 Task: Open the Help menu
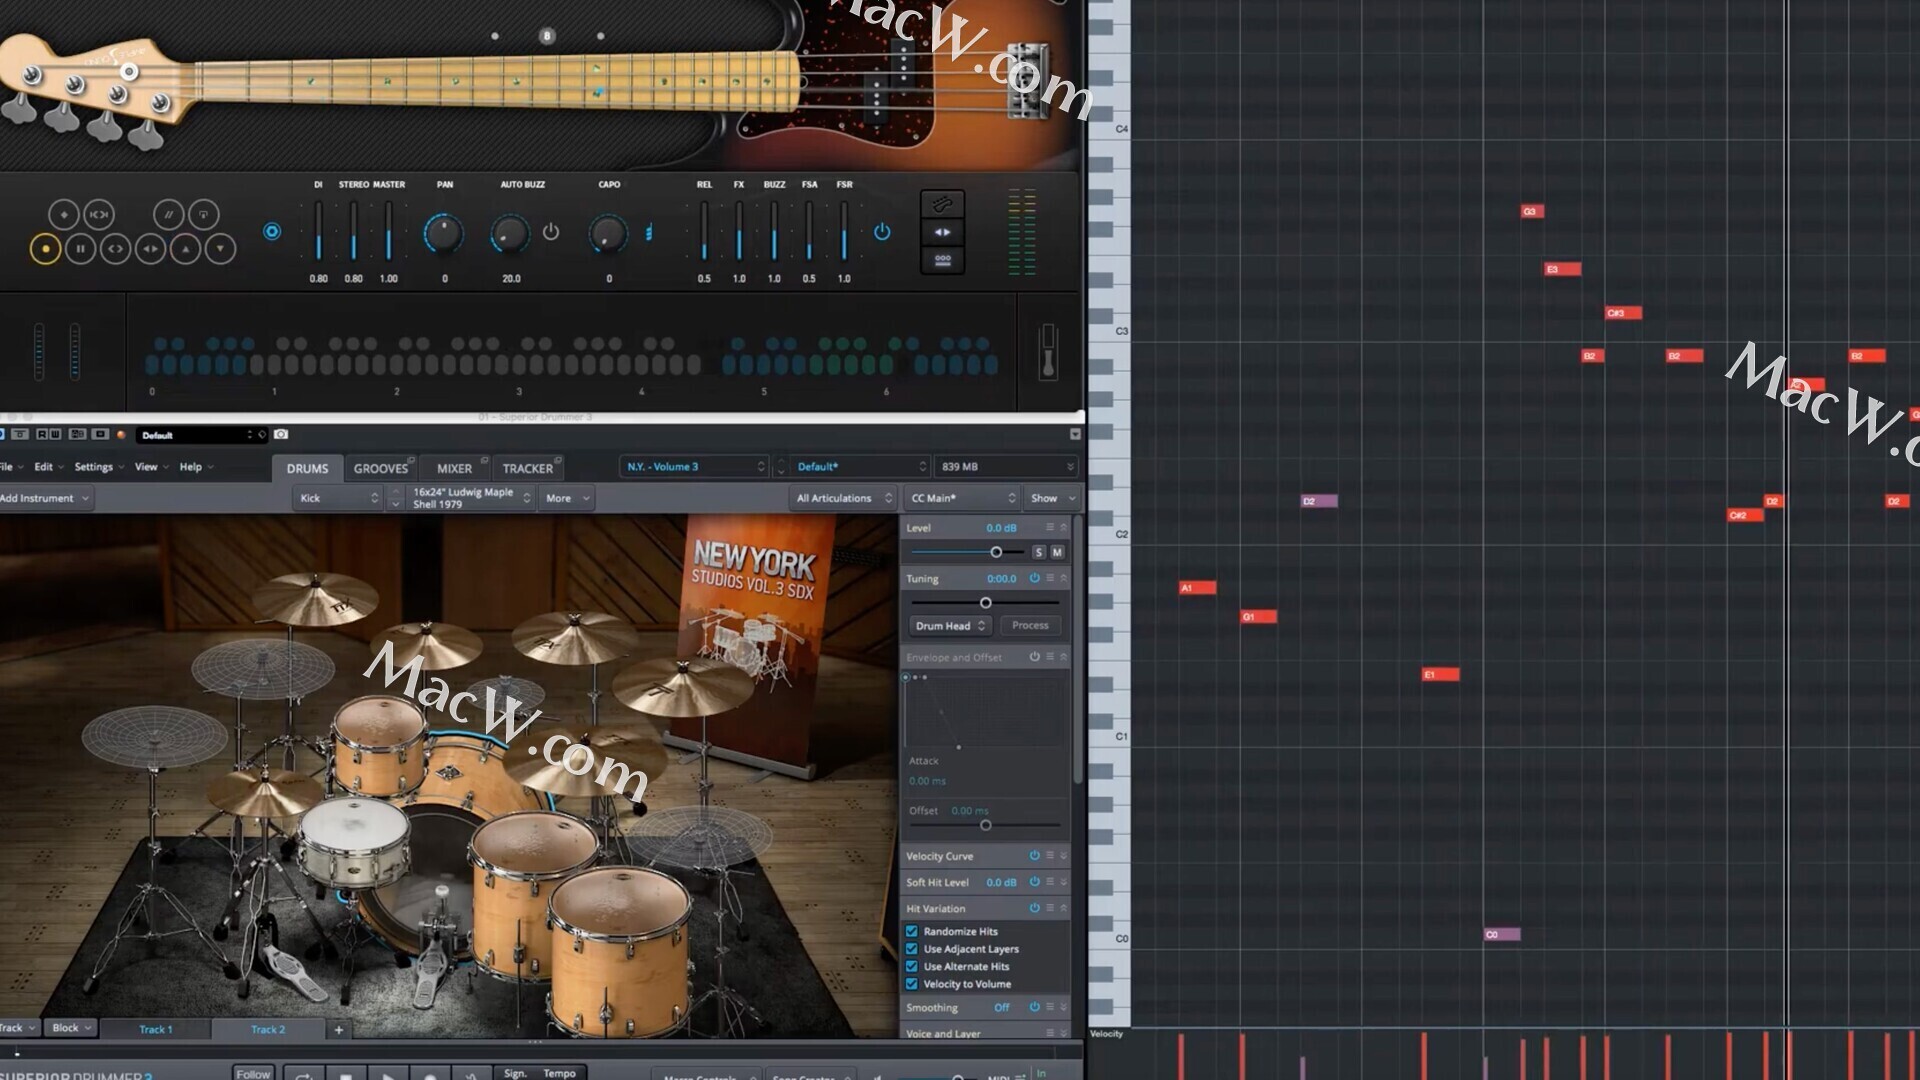point(195,467)
